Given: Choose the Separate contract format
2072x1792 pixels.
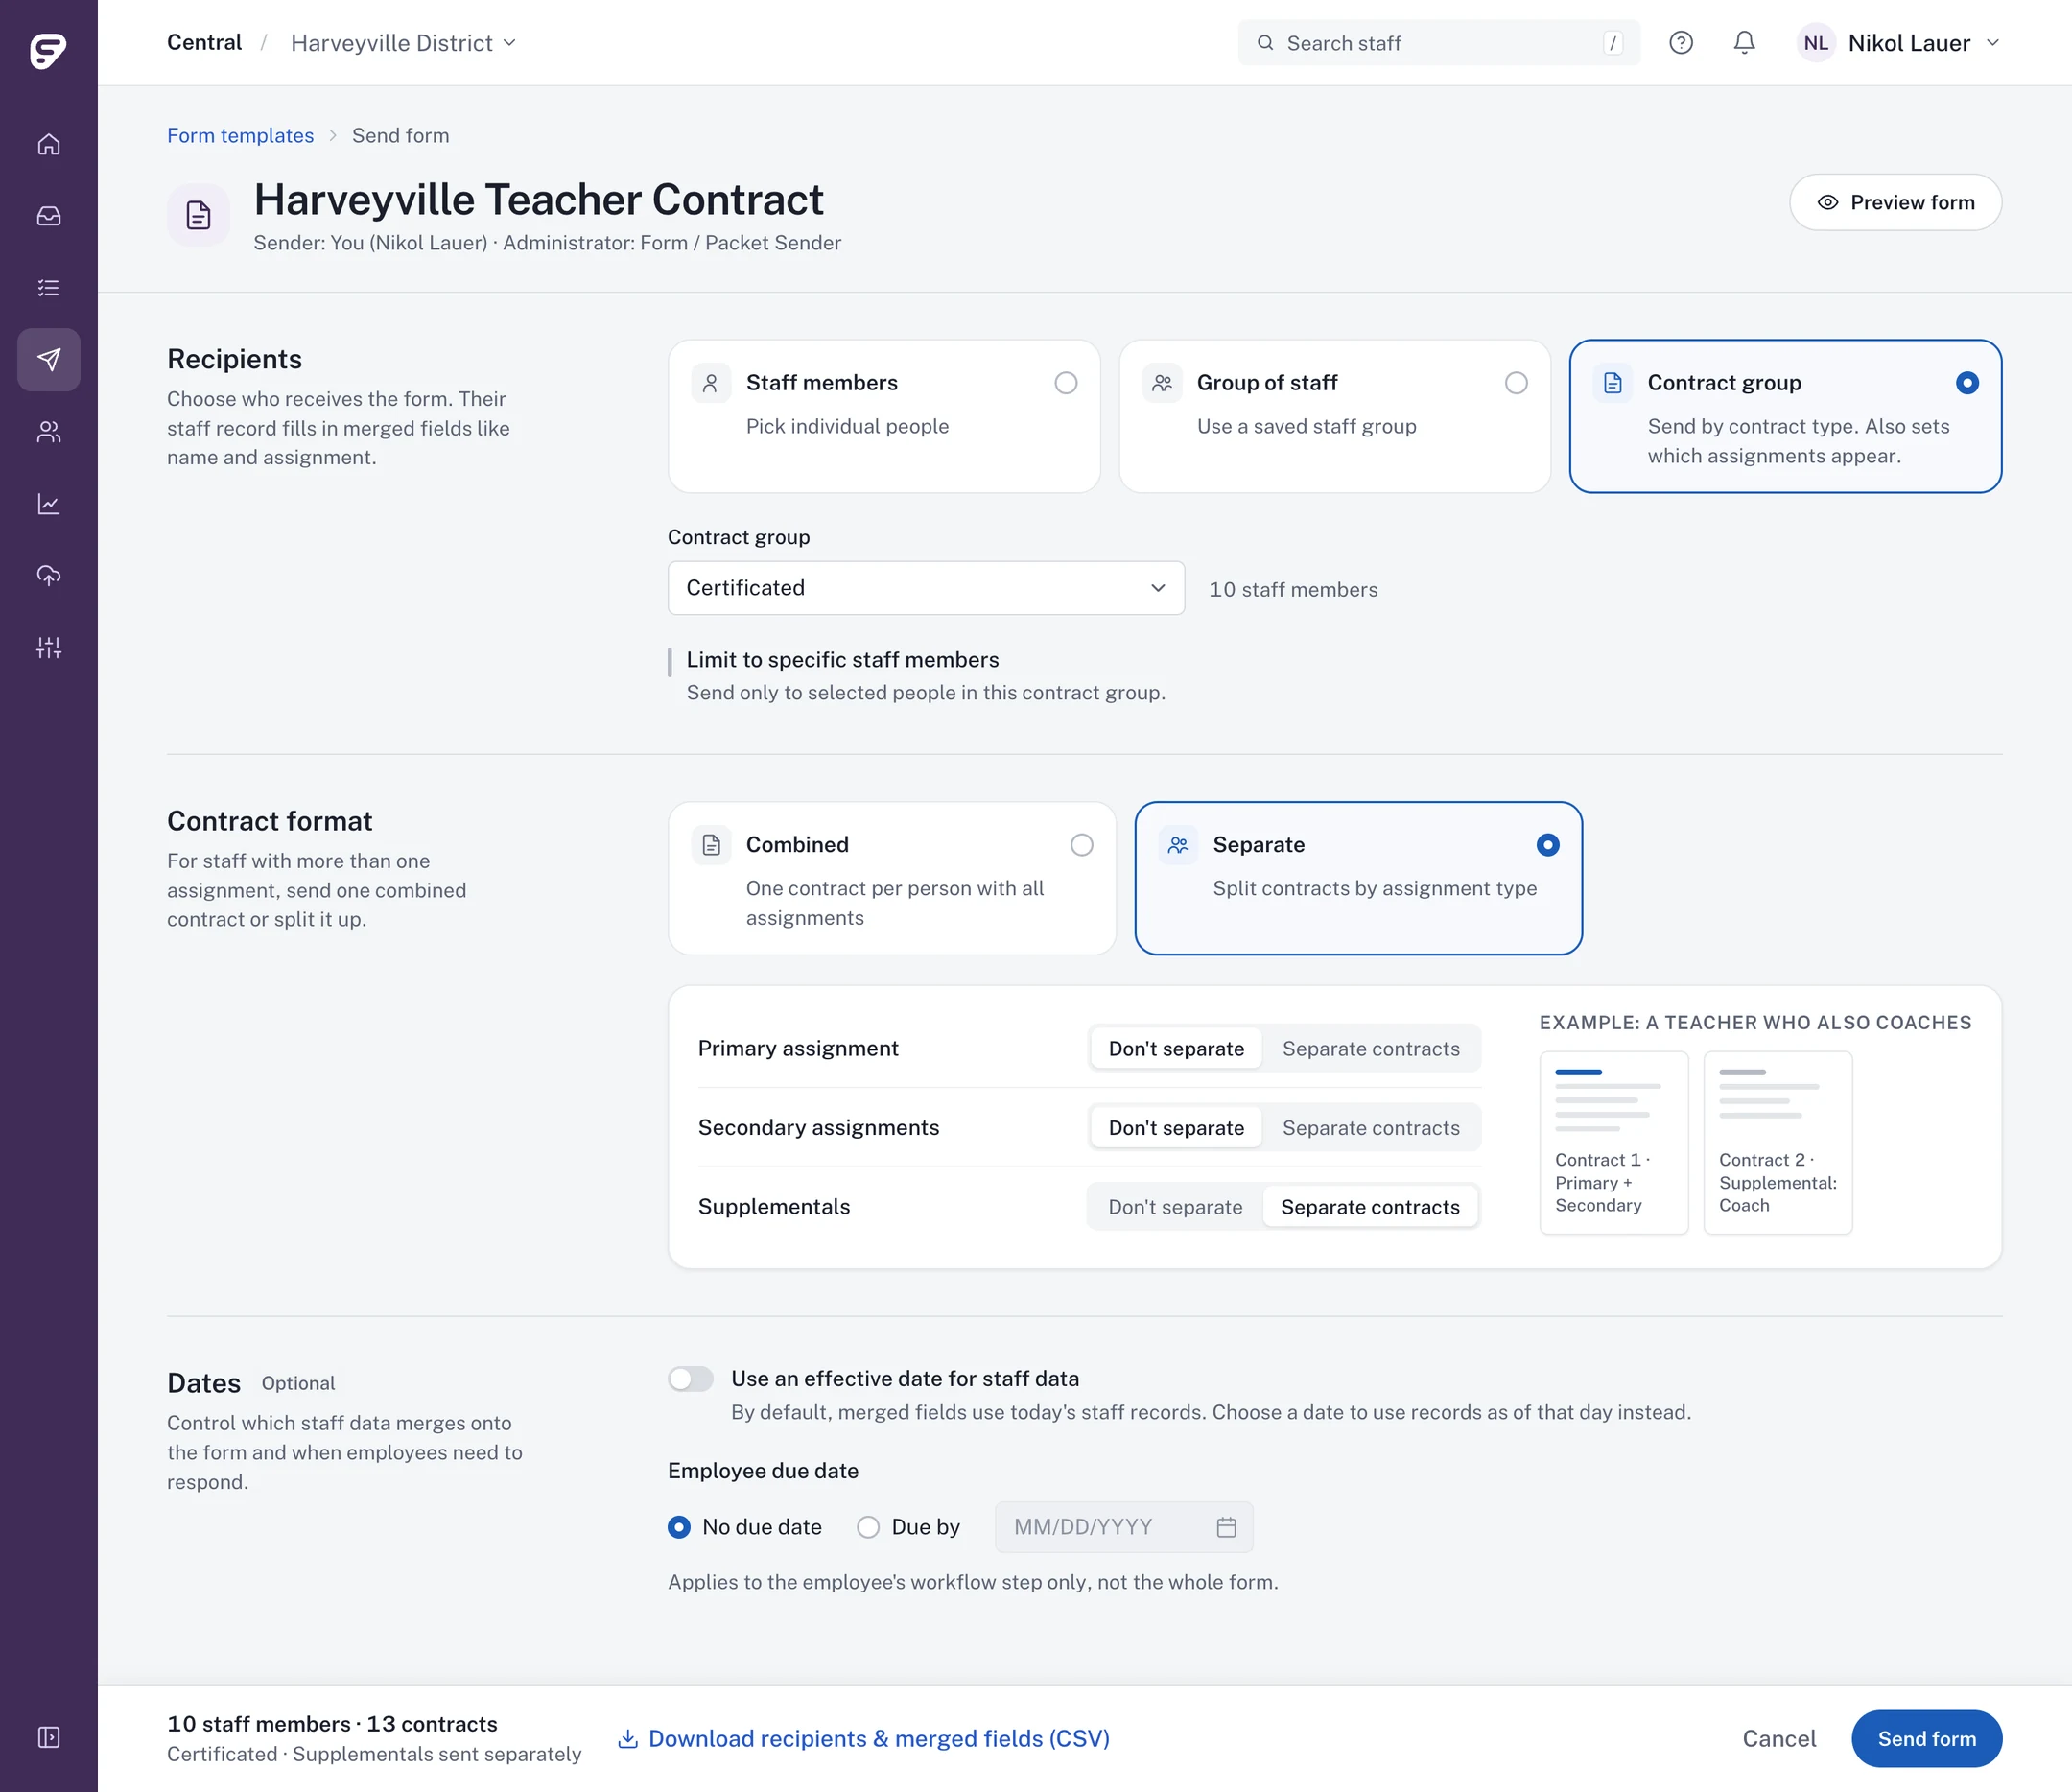Looking at the screenshot, I should point(1358,878).
